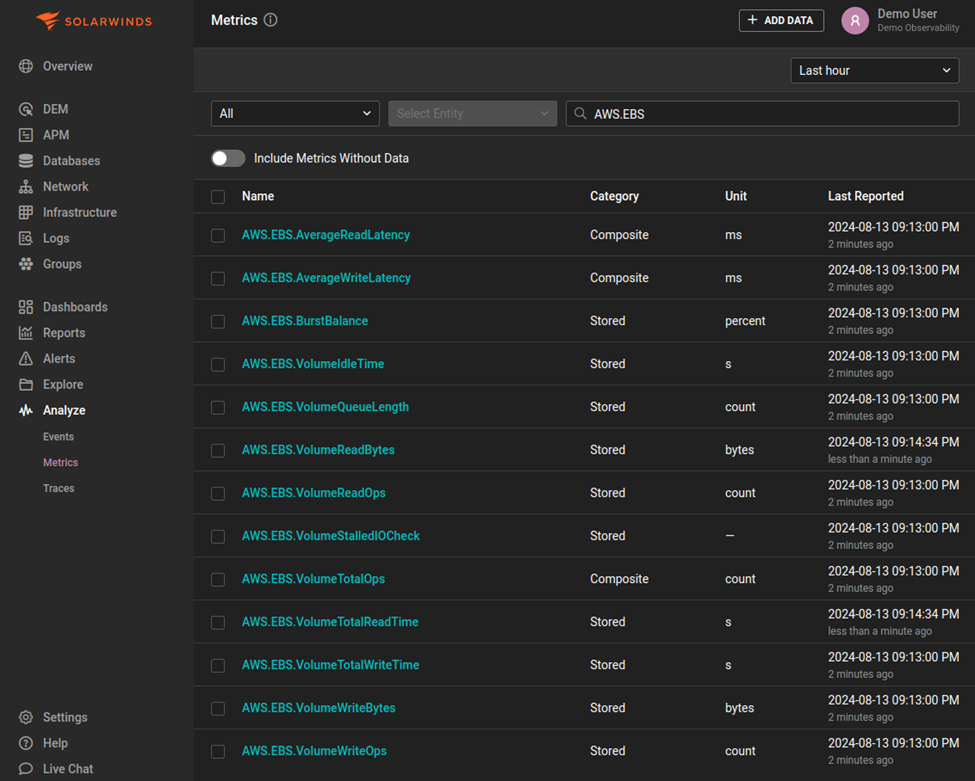Click the Demo User avatar icon

click(x=855, y=21)
